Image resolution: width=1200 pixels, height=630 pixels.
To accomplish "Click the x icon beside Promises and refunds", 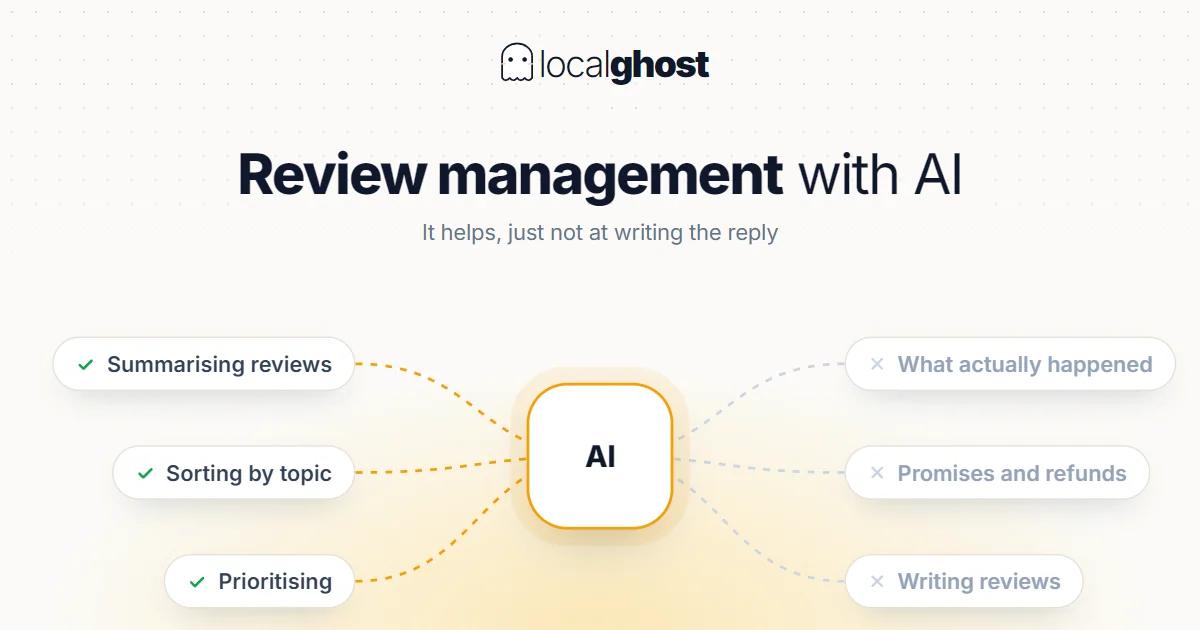I will (877, 473).
